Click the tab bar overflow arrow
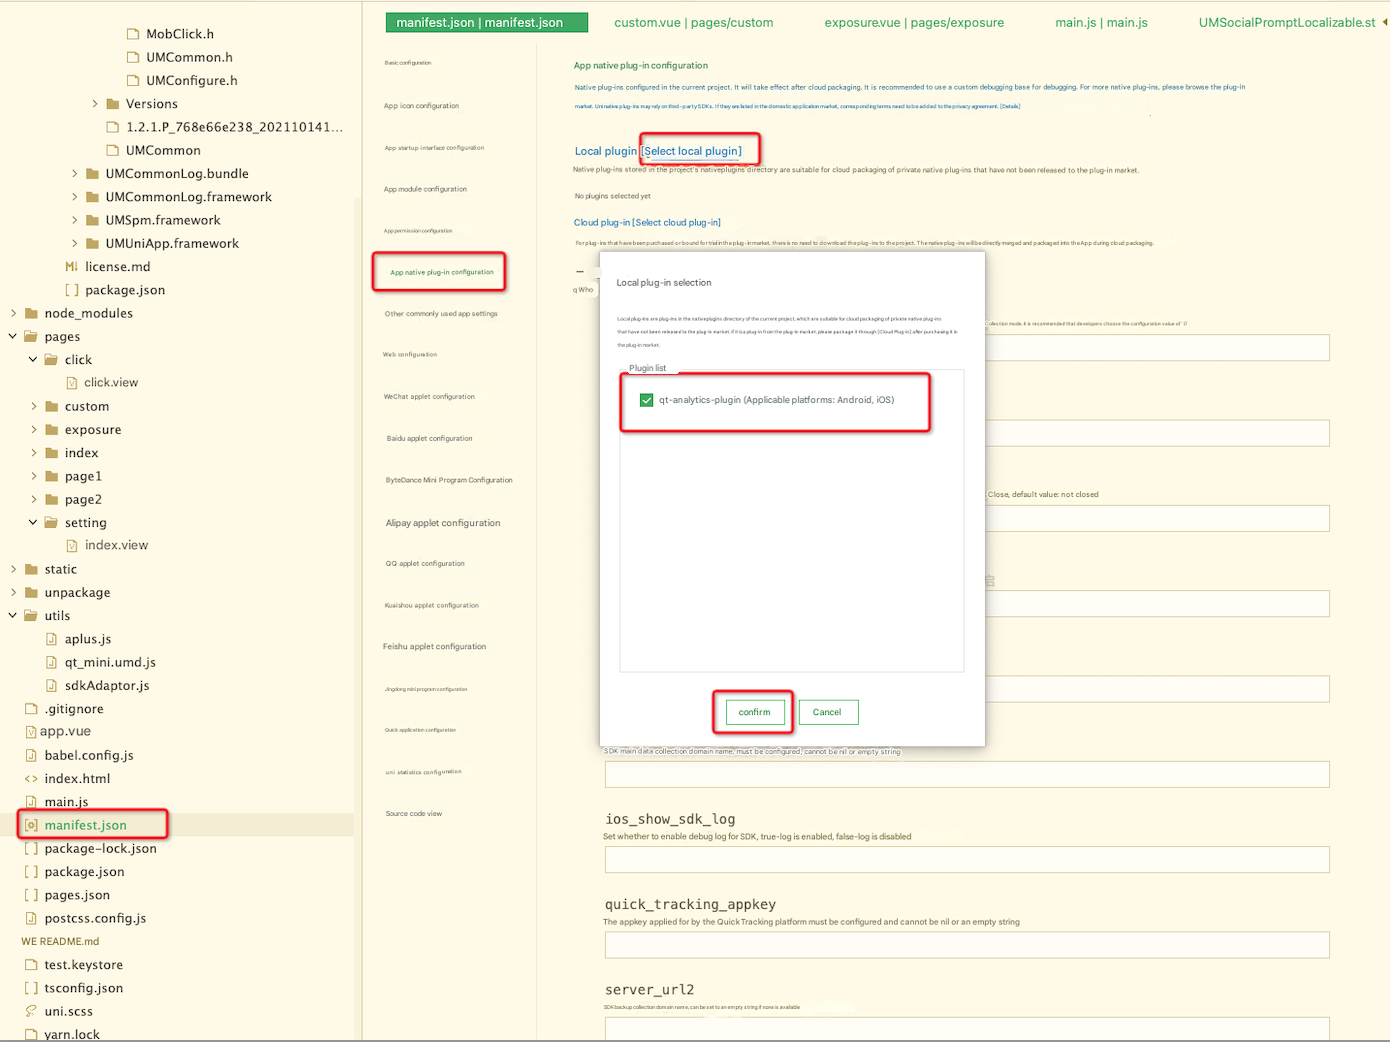The height and width of the screenshot is (1042, 1390). [x=1385, y=22]
